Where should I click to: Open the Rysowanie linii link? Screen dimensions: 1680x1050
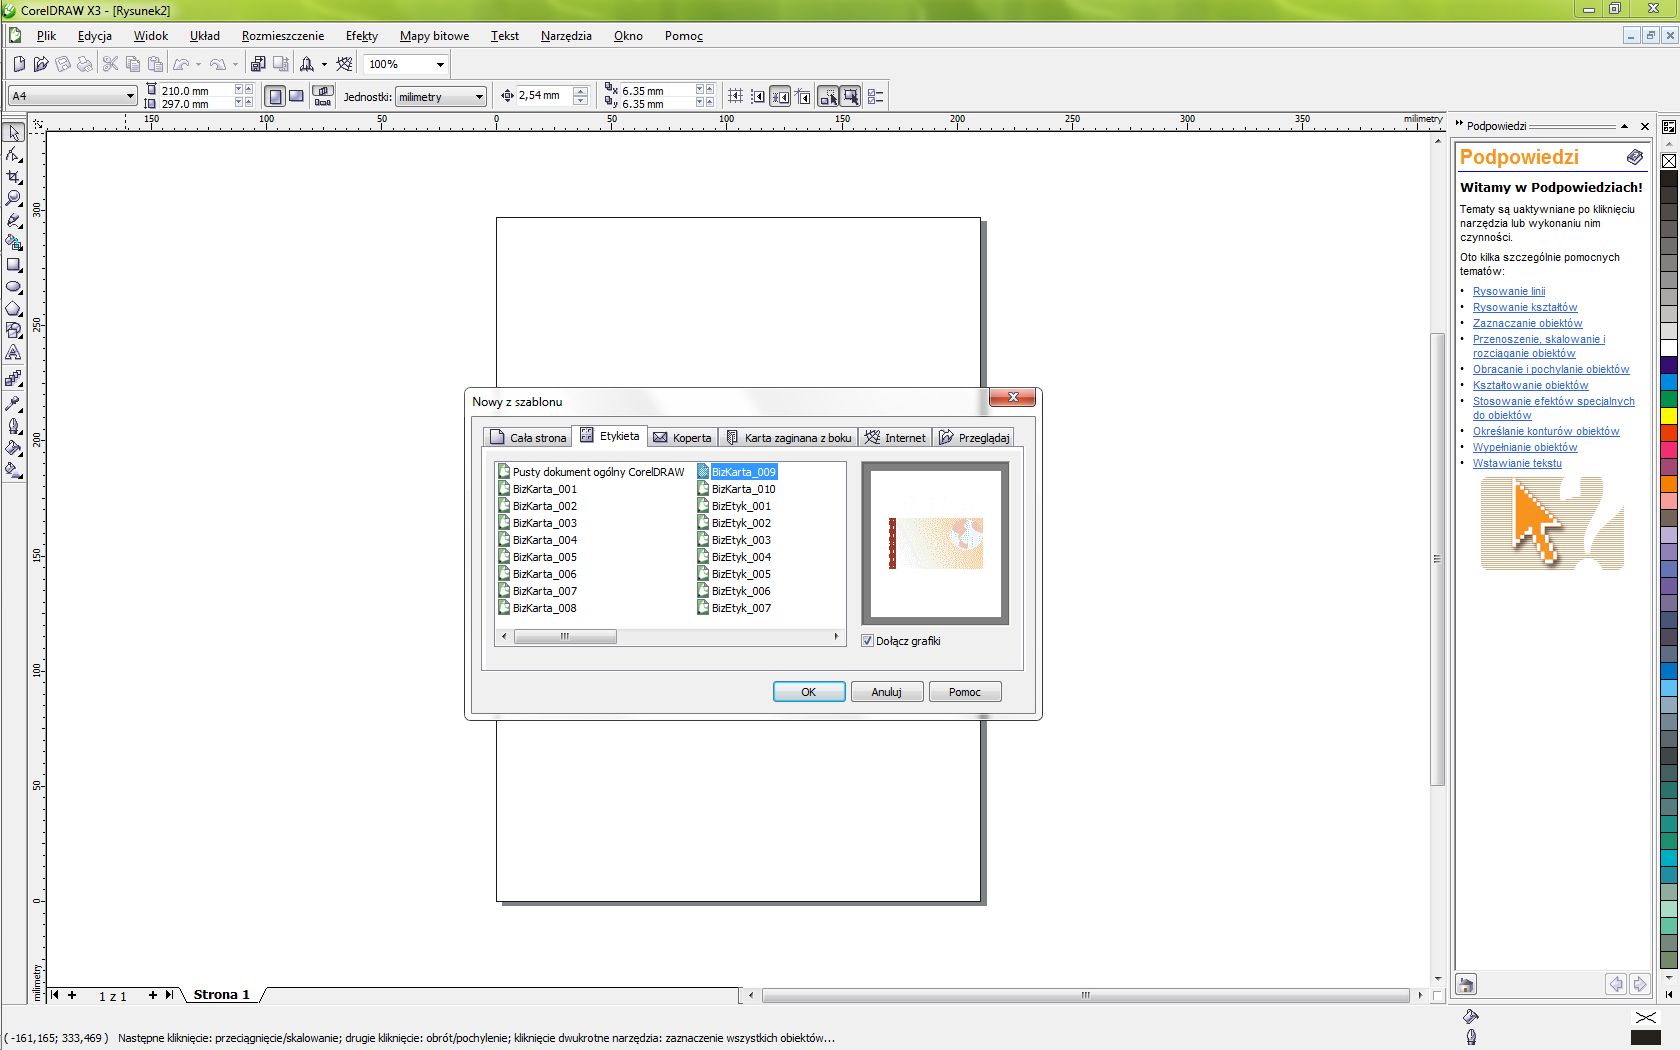1508,291
